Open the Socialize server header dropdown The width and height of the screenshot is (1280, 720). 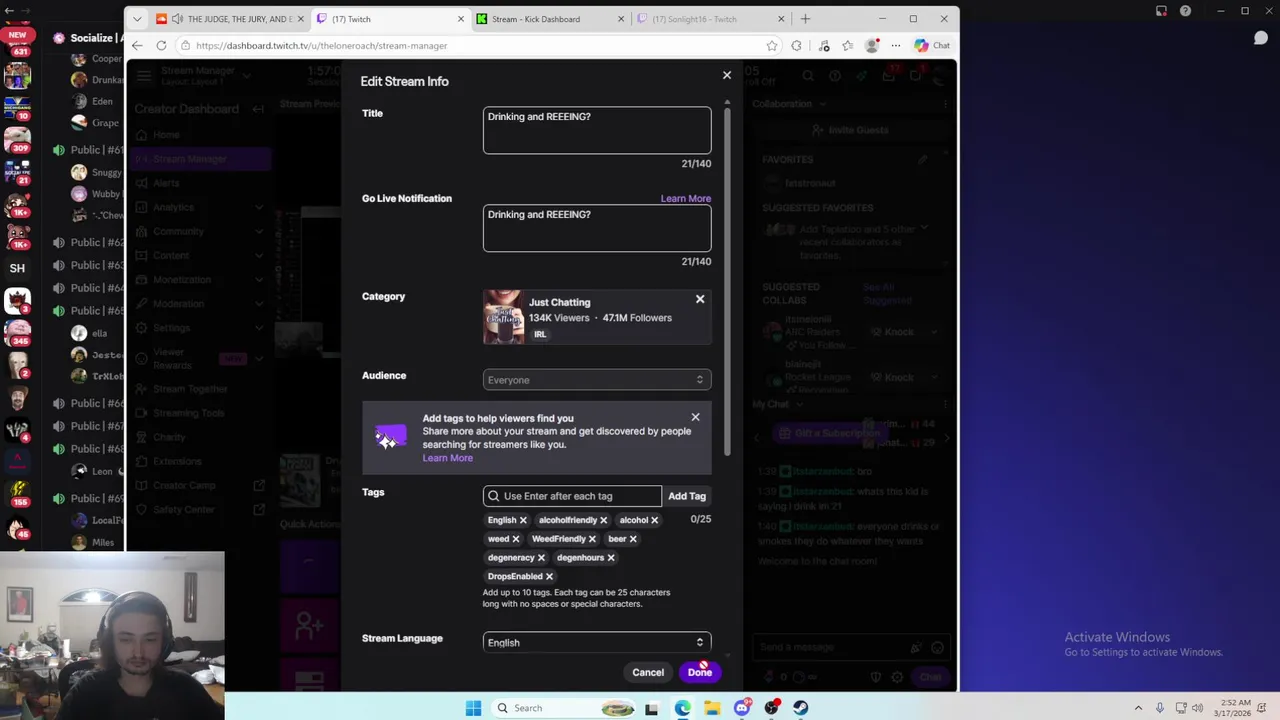(88, 38)
